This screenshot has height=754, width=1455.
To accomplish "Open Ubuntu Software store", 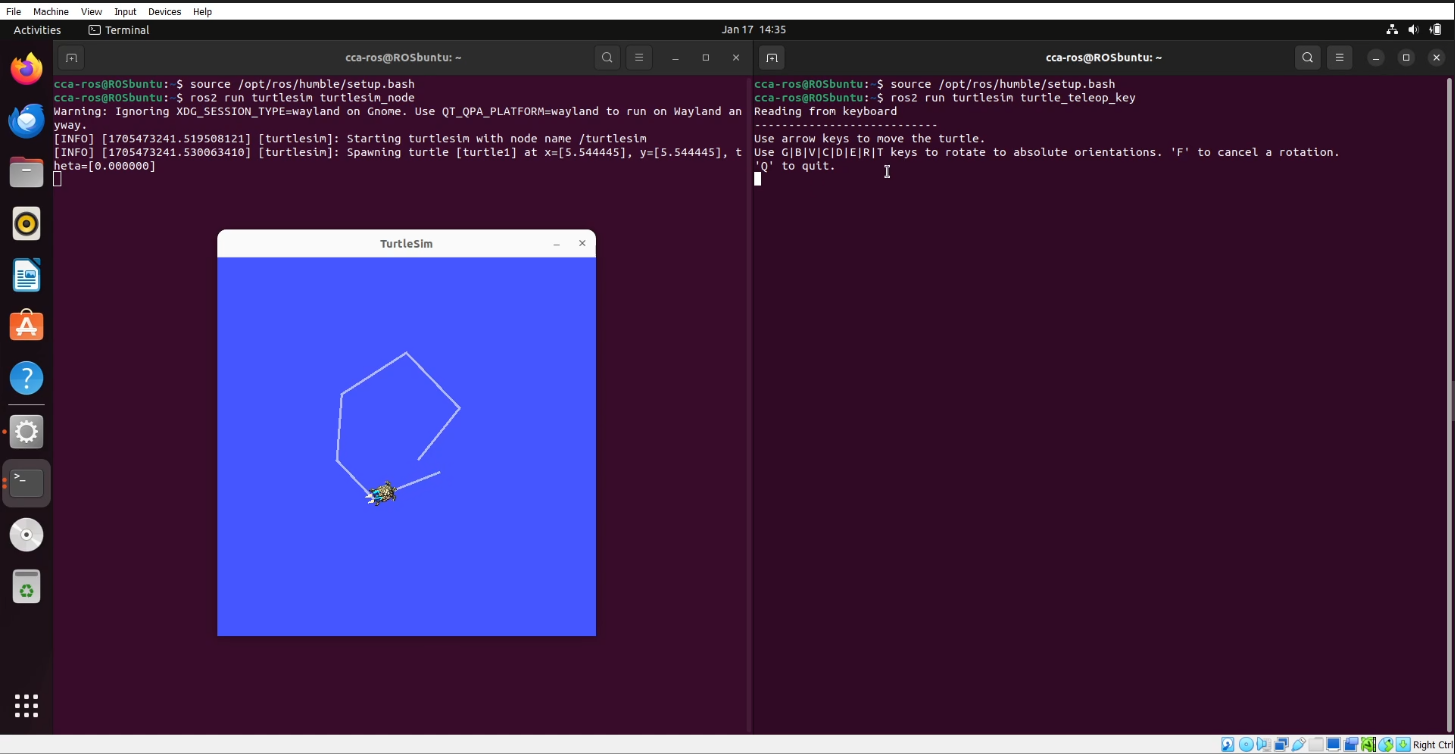I will click(27, 326).
